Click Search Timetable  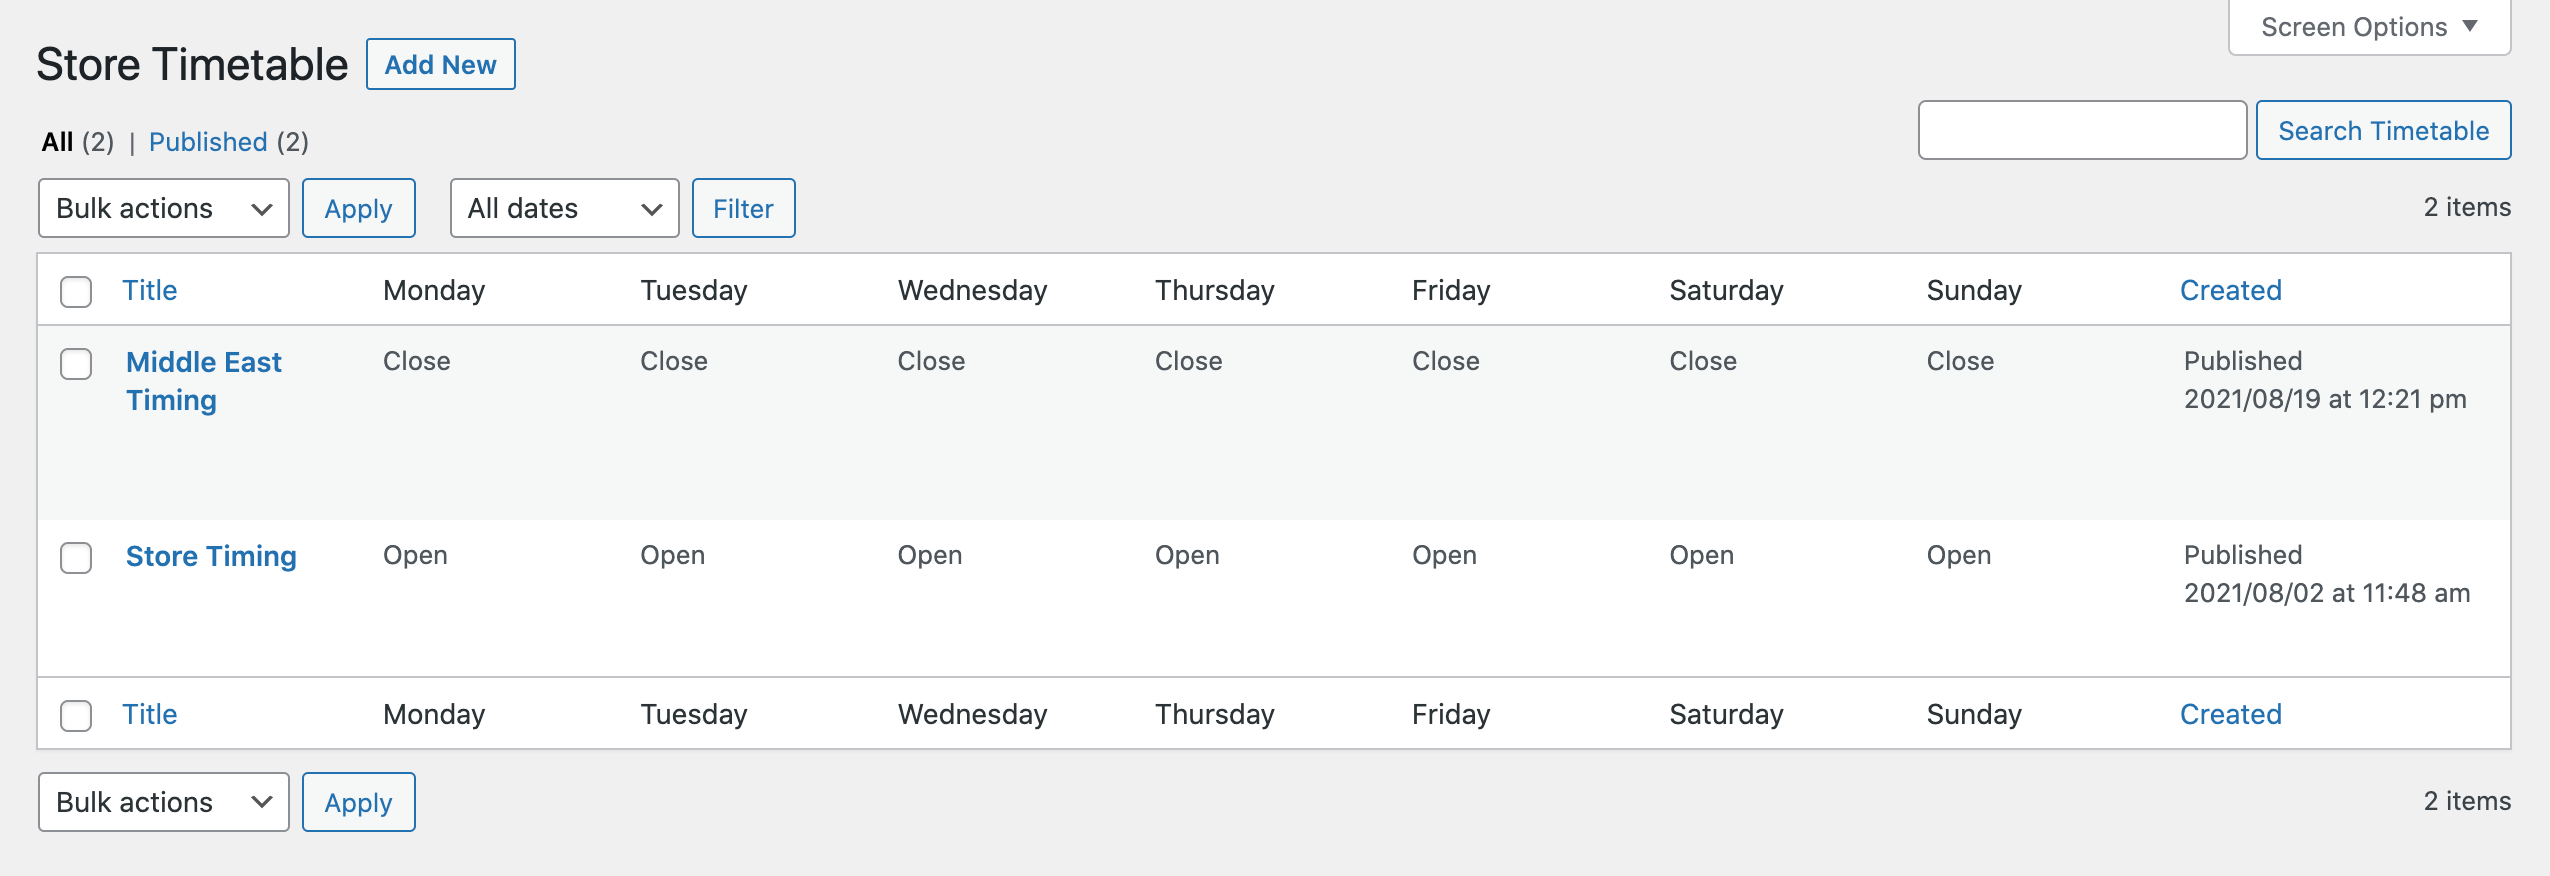pos(2383,130)
